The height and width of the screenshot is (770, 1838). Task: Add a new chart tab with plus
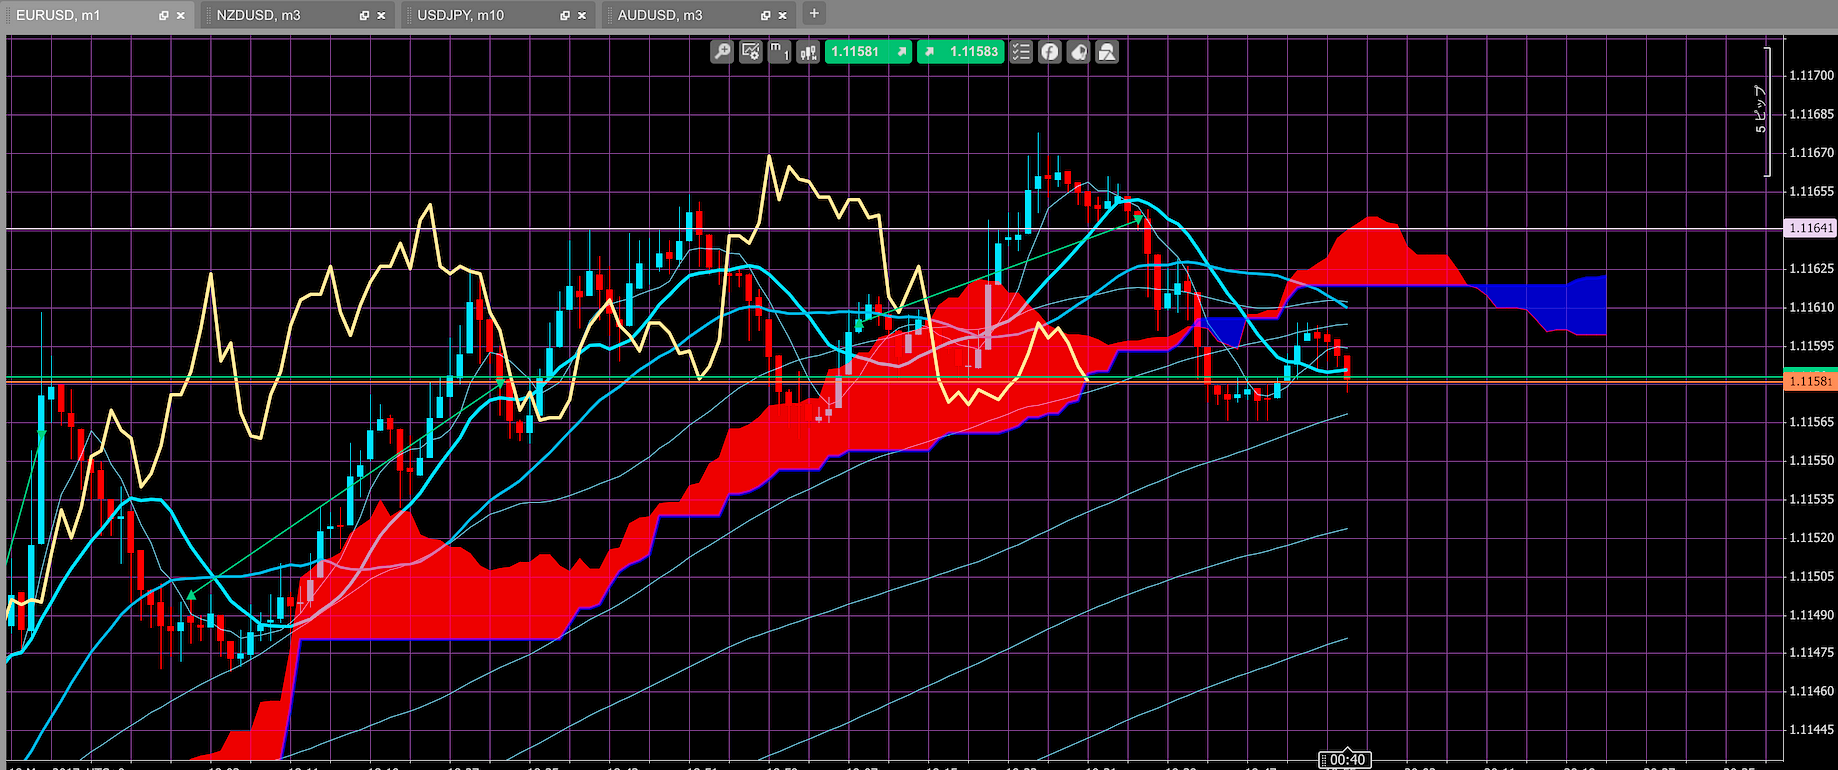coord(814,14)
